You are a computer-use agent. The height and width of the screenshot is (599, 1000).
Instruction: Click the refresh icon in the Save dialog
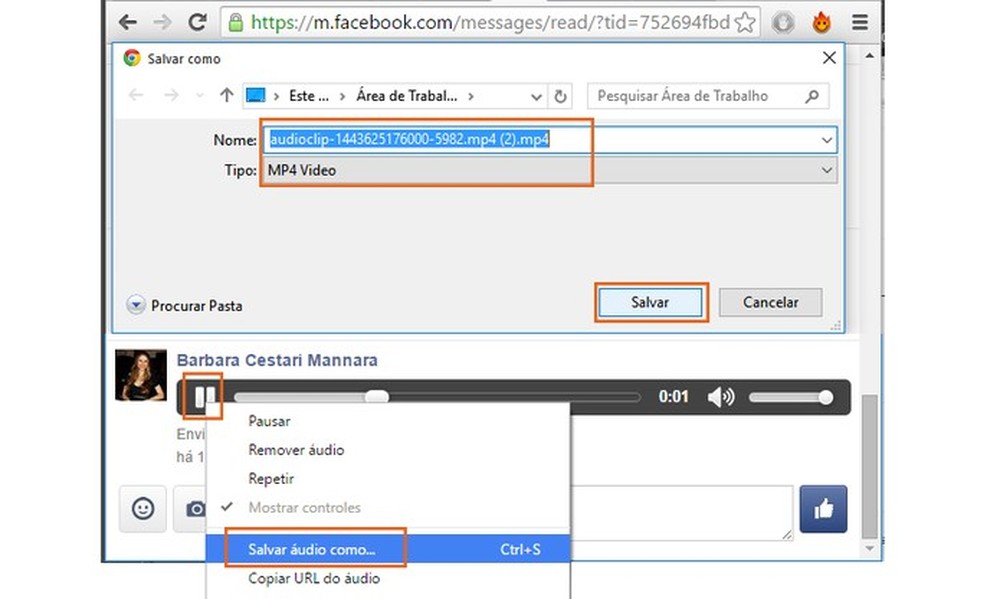coord(560,95)
